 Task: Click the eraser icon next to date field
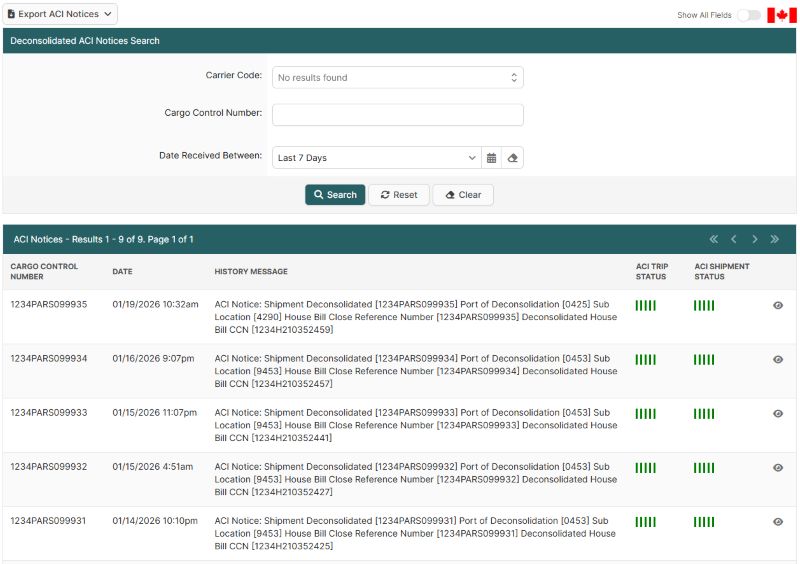pyautogui.click(x=513, y=158)
